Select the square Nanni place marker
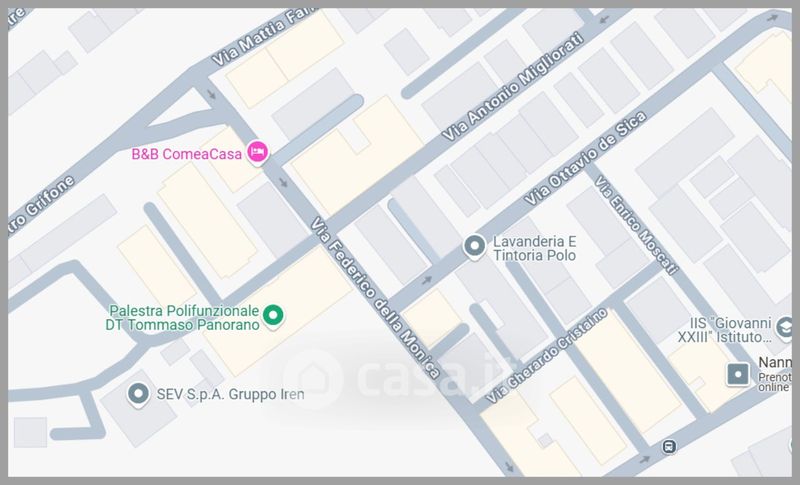This screenshot has height=485, width=800. tap(738, 374)
